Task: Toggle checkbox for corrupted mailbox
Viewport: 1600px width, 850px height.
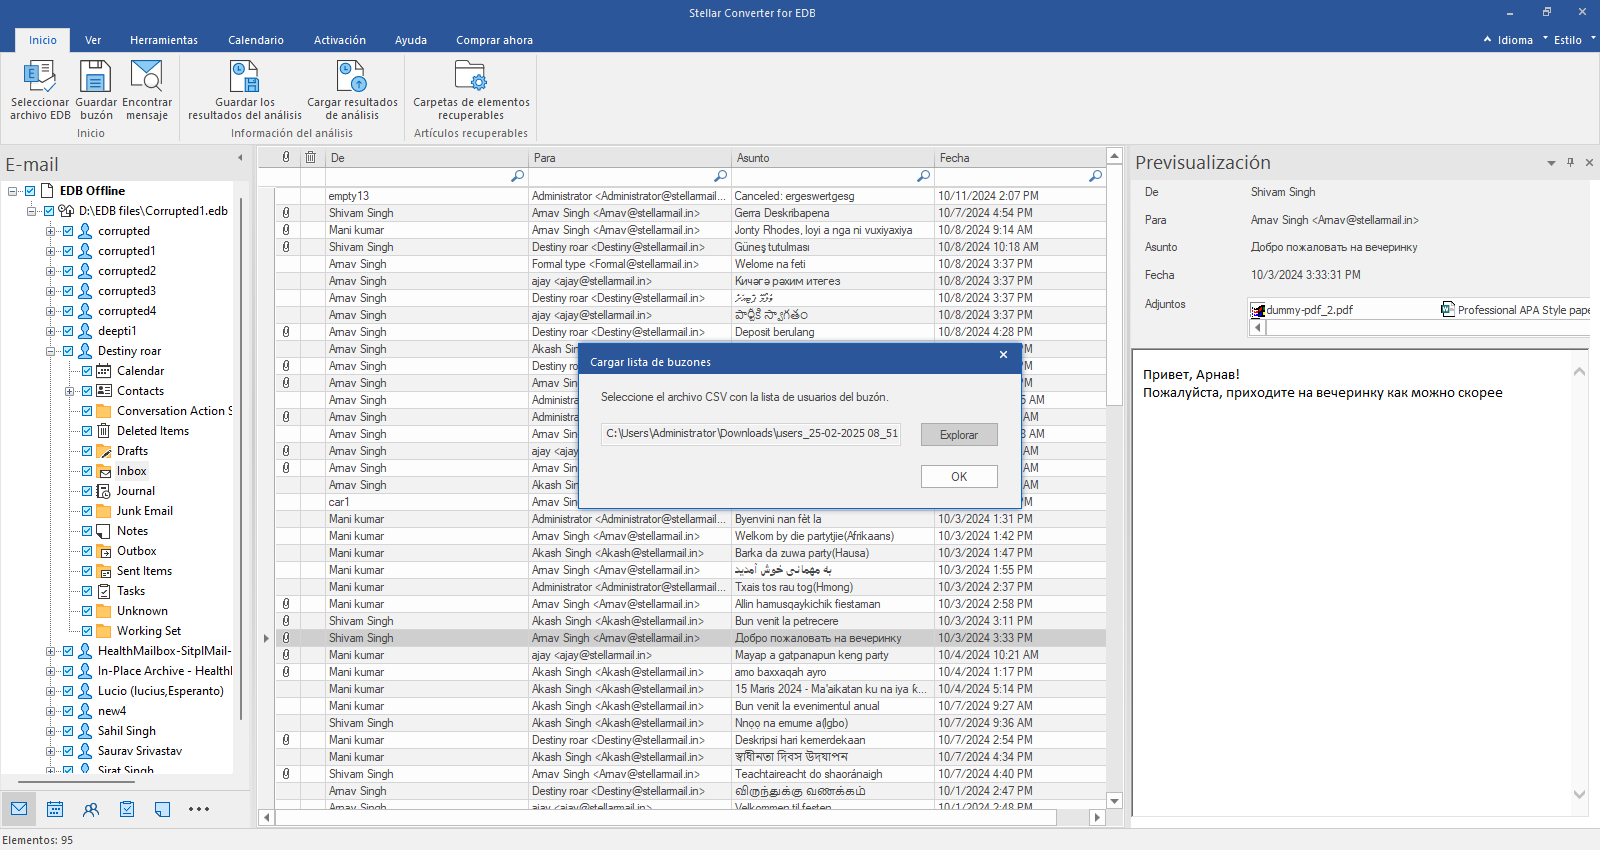Action: [68, 231]
